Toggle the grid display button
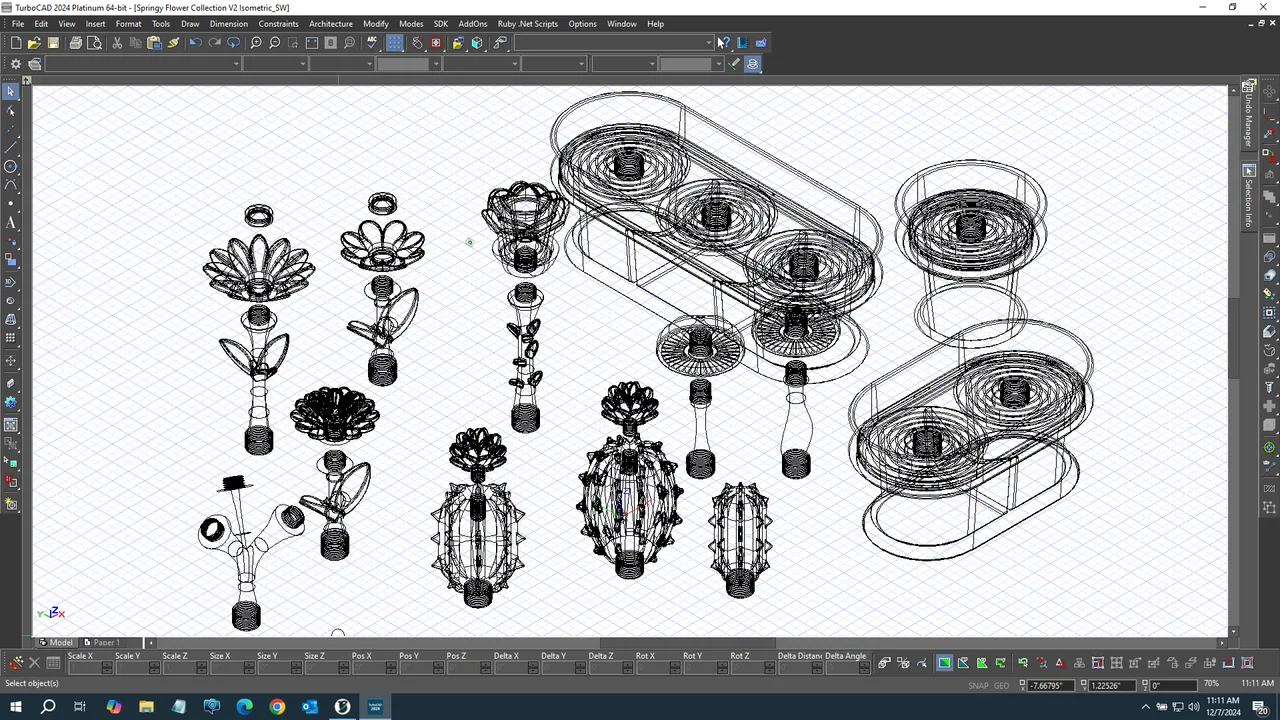1280x720 pixels. coord(395,43)
